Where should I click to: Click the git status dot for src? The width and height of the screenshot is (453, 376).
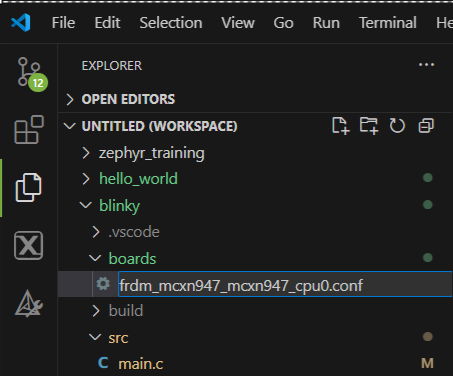(428, 337)
